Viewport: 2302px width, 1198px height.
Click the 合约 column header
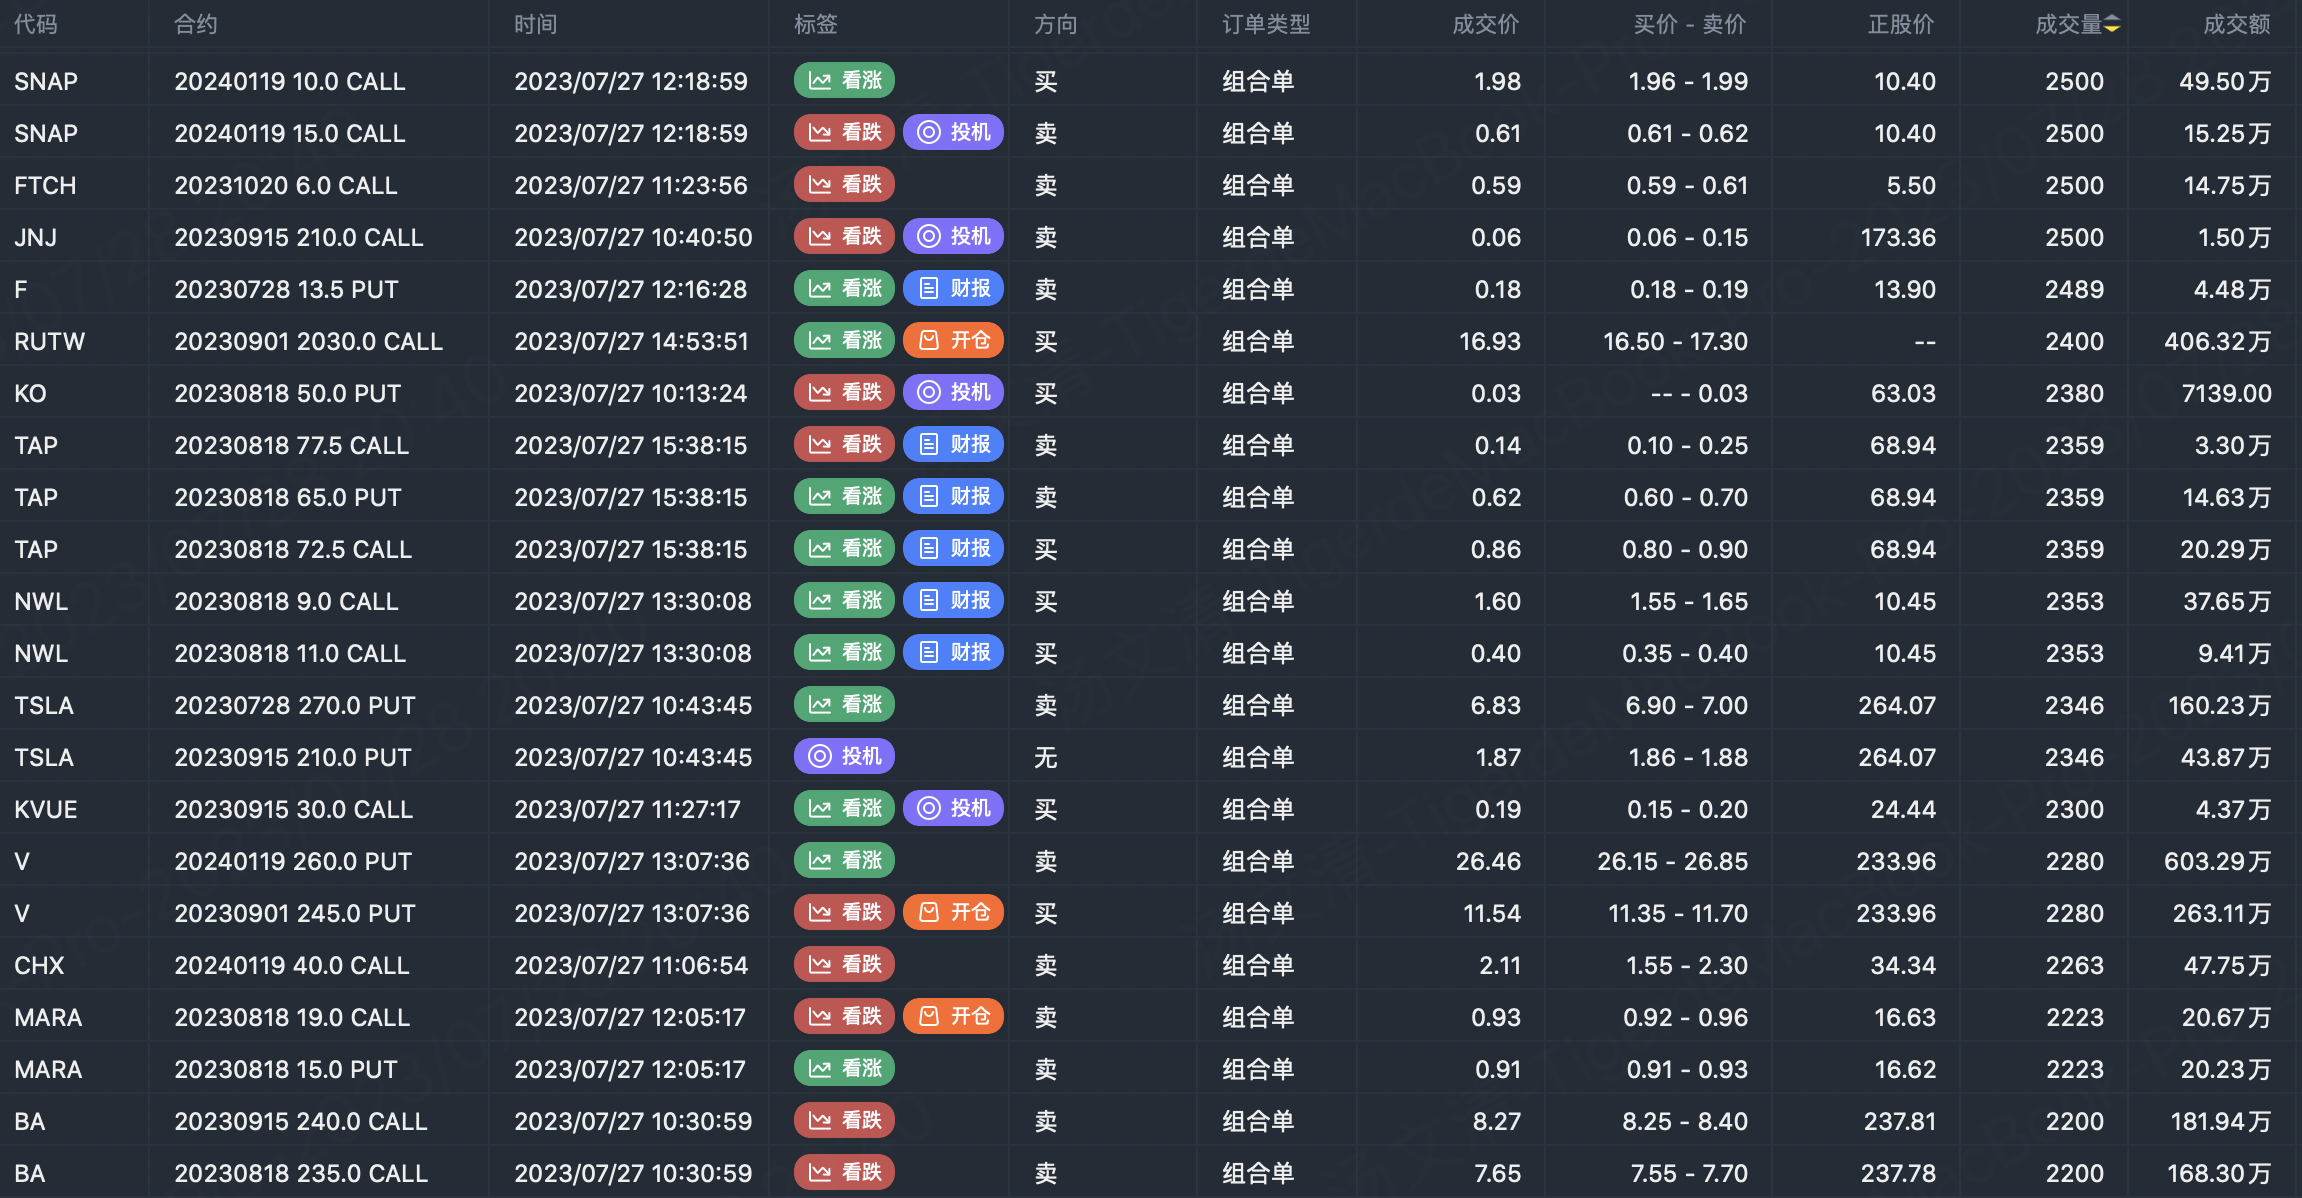click(x=196, y=24)
